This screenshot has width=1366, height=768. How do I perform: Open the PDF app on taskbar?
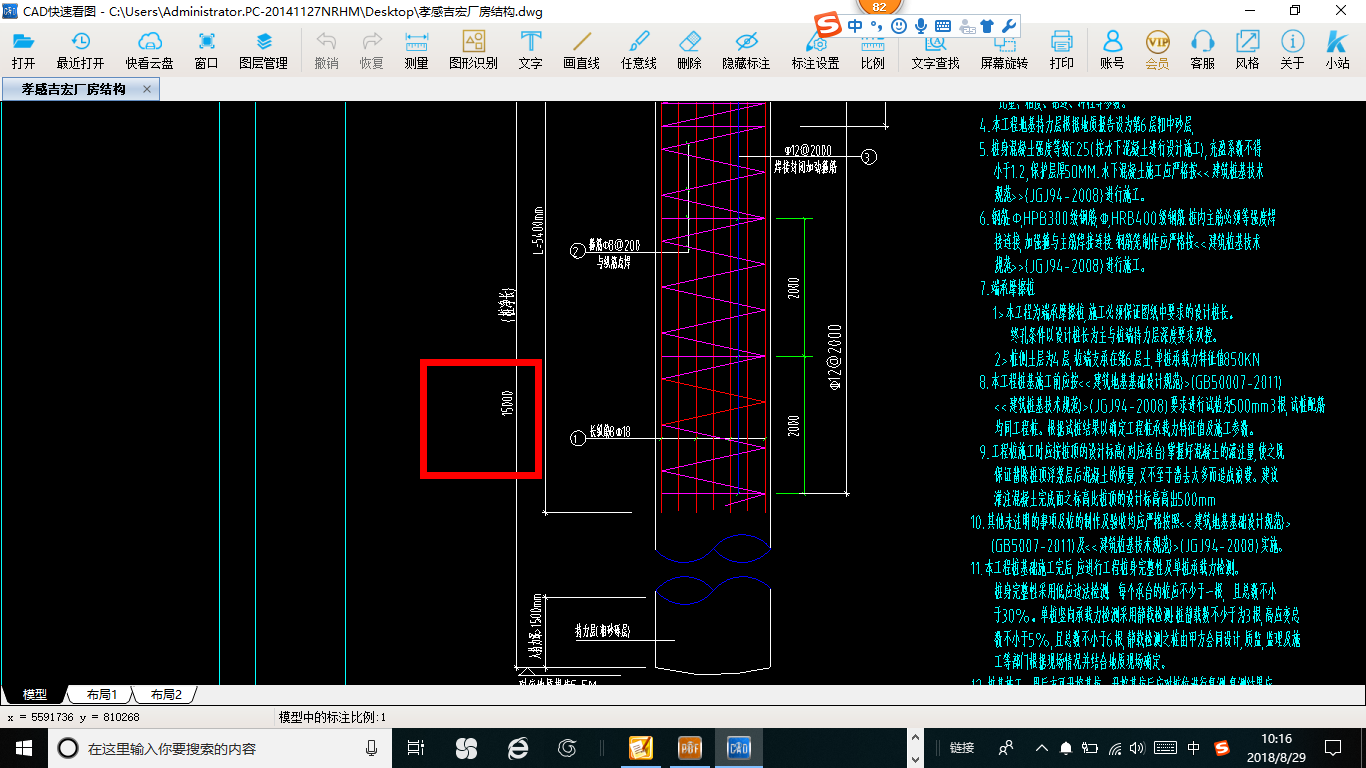[x=690, y=747]
